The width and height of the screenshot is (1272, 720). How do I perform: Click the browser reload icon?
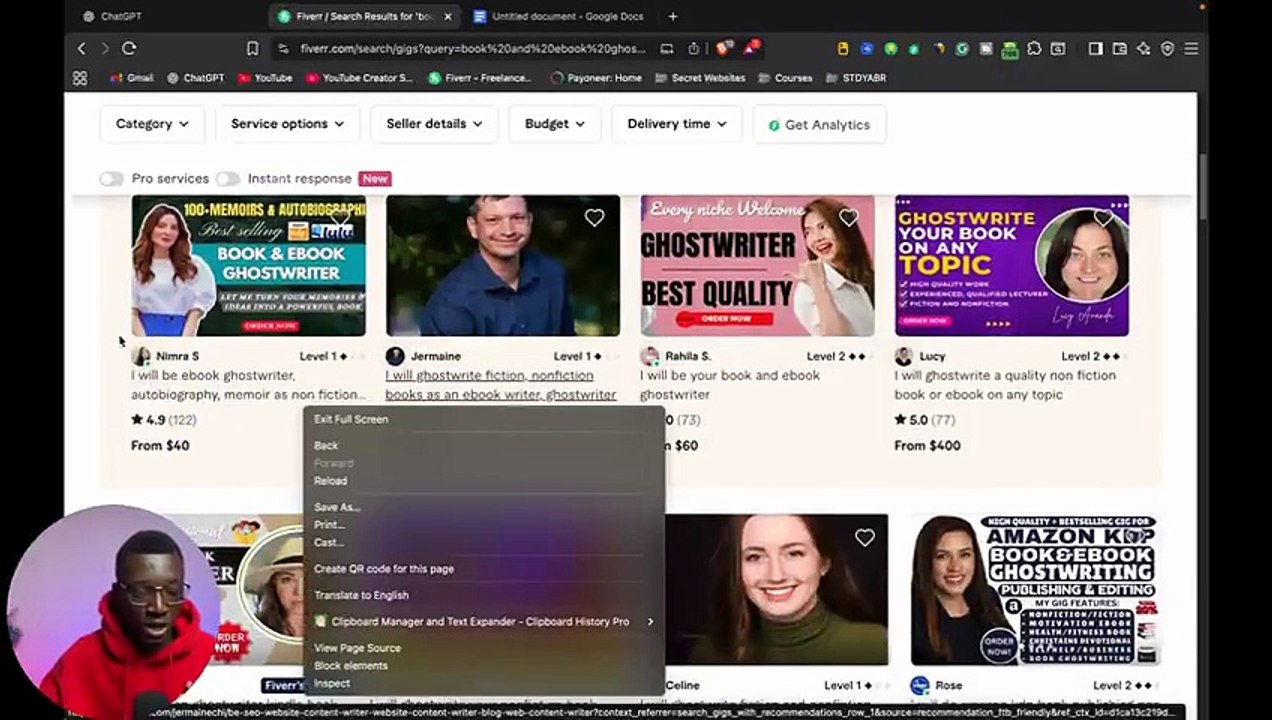point(129,48)
